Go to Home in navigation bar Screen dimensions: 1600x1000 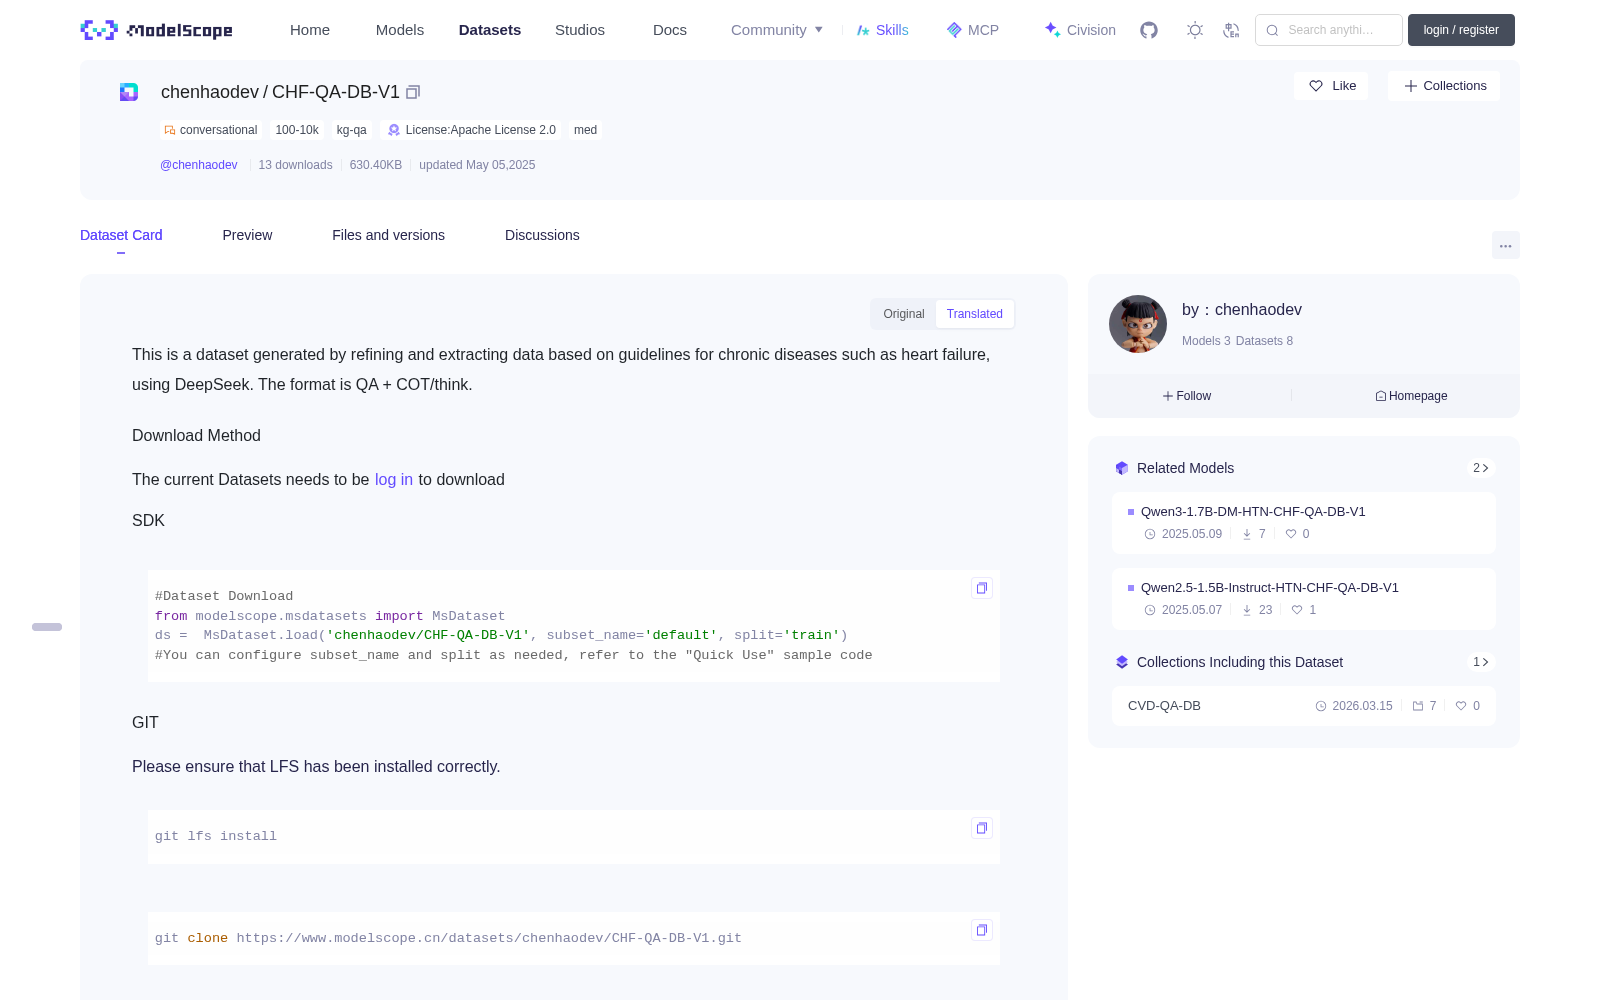coord(310,30)
